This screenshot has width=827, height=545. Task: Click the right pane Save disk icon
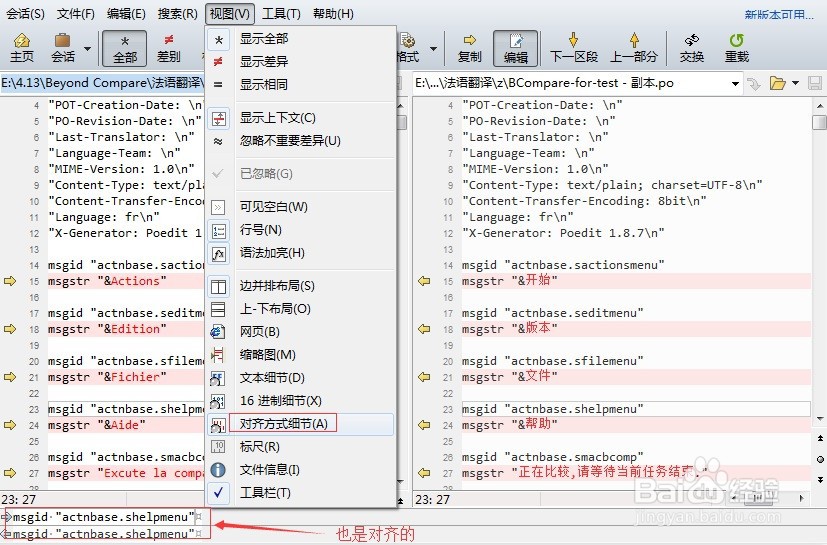[815, 83]
